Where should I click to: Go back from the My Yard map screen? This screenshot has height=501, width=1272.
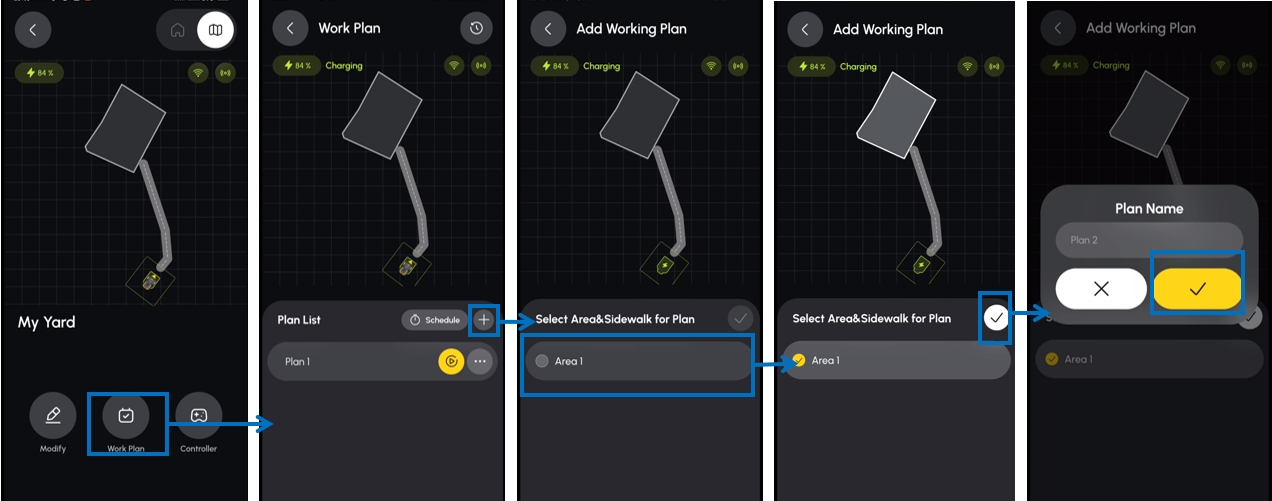33,30
